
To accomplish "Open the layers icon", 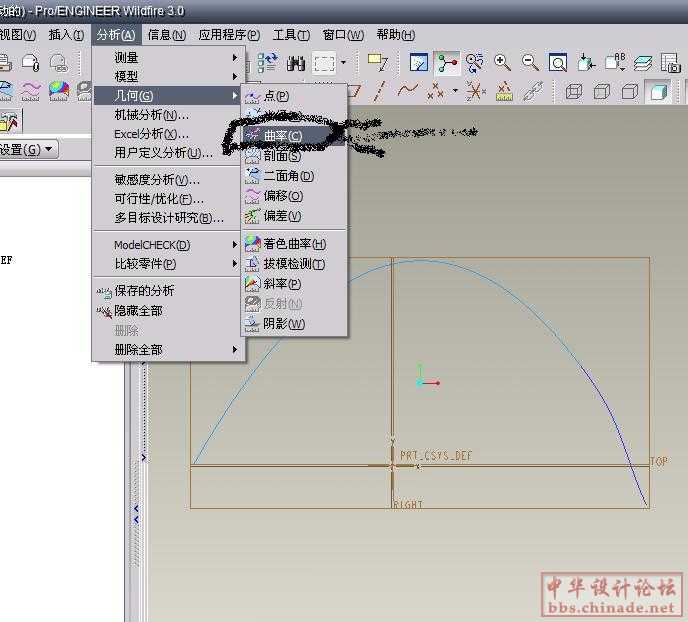I will click(643, 63).
